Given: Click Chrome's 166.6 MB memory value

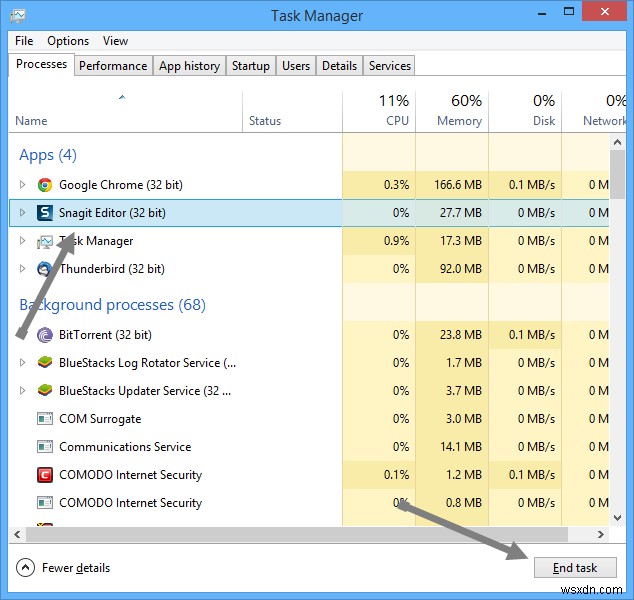Looking at the screenshot, I should tap(458, 185).
